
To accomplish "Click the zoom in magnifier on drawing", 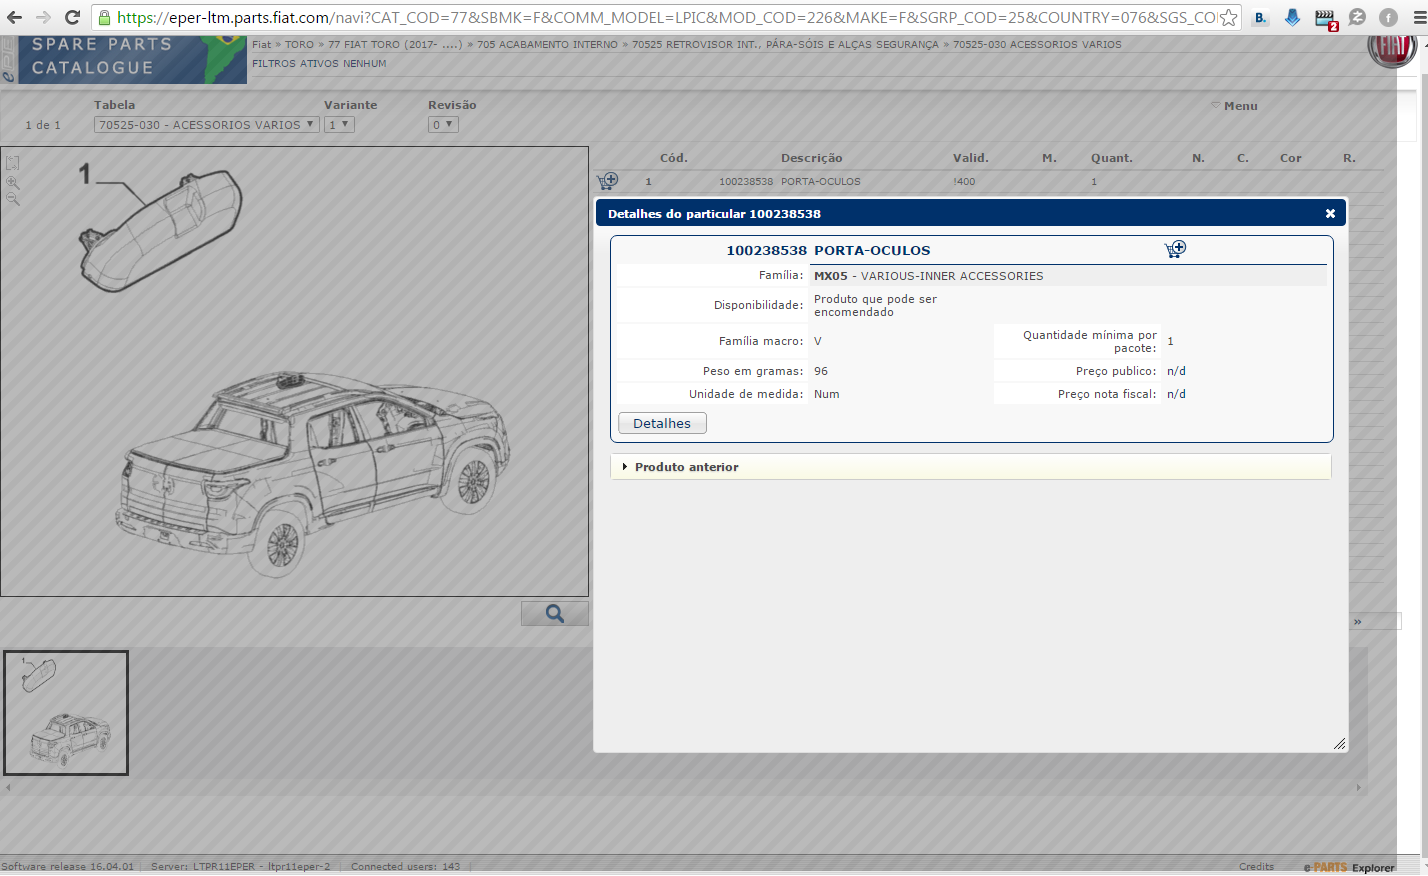I will pyautogui.click(x=12, y=182).
